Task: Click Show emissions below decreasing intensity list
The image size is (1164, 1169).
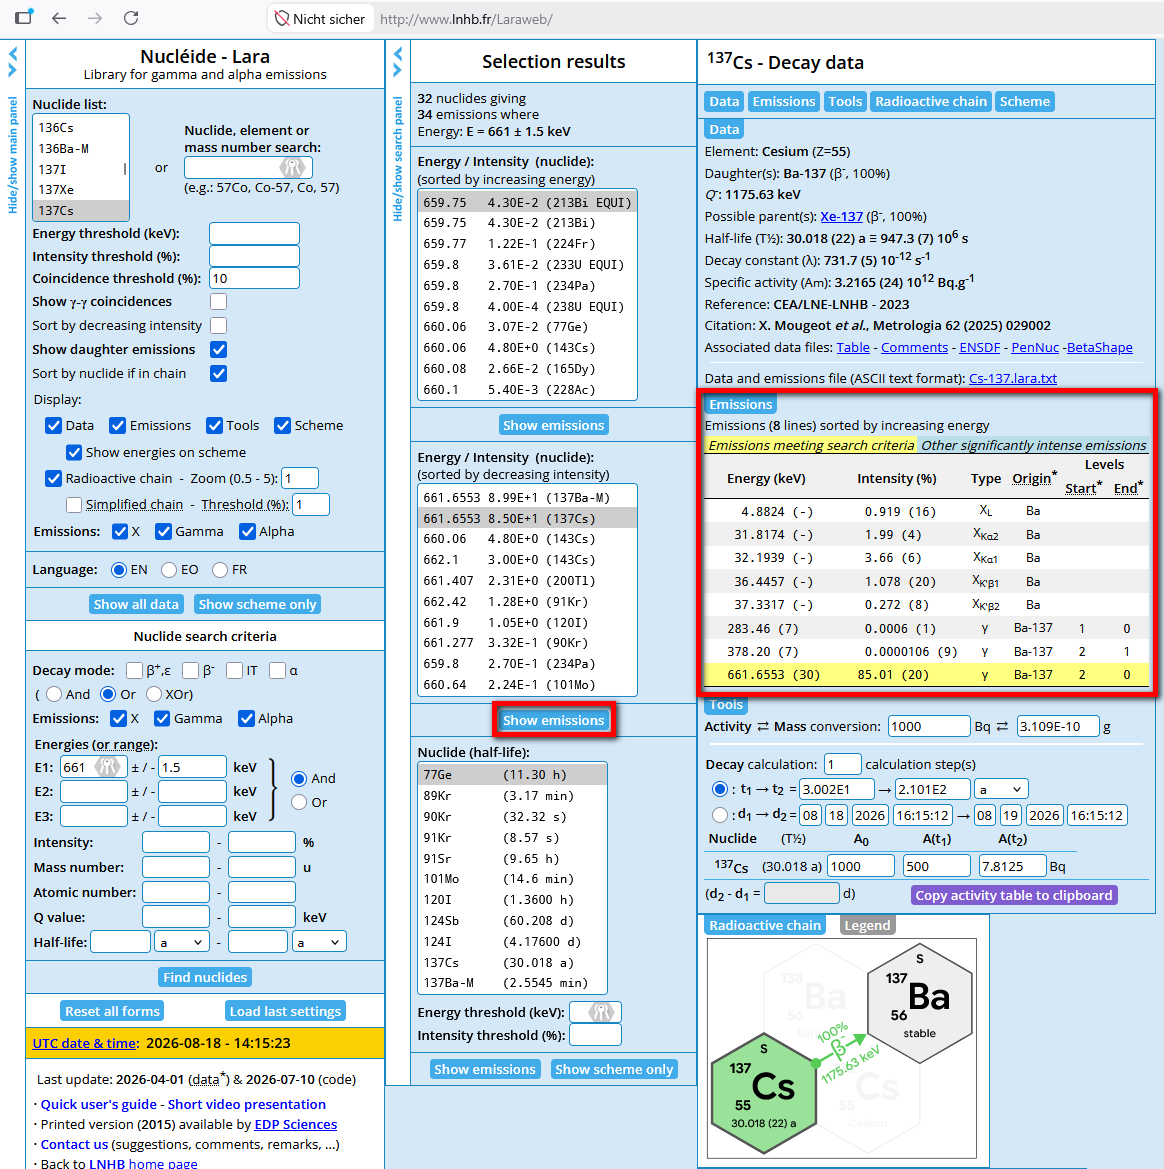Action: click(x=553, y=720)
